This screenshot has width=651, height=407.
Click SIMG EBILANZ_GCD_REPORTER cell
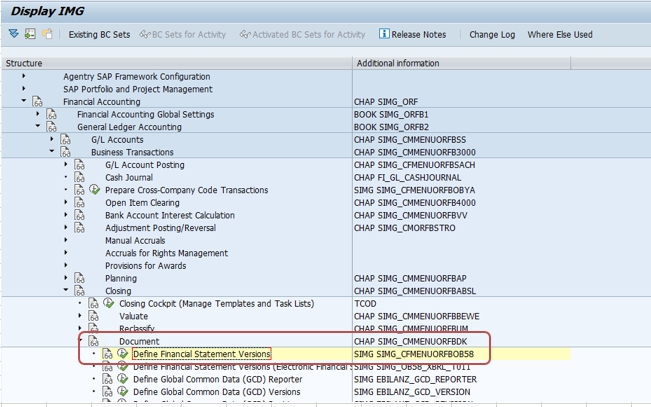[415, 379]
